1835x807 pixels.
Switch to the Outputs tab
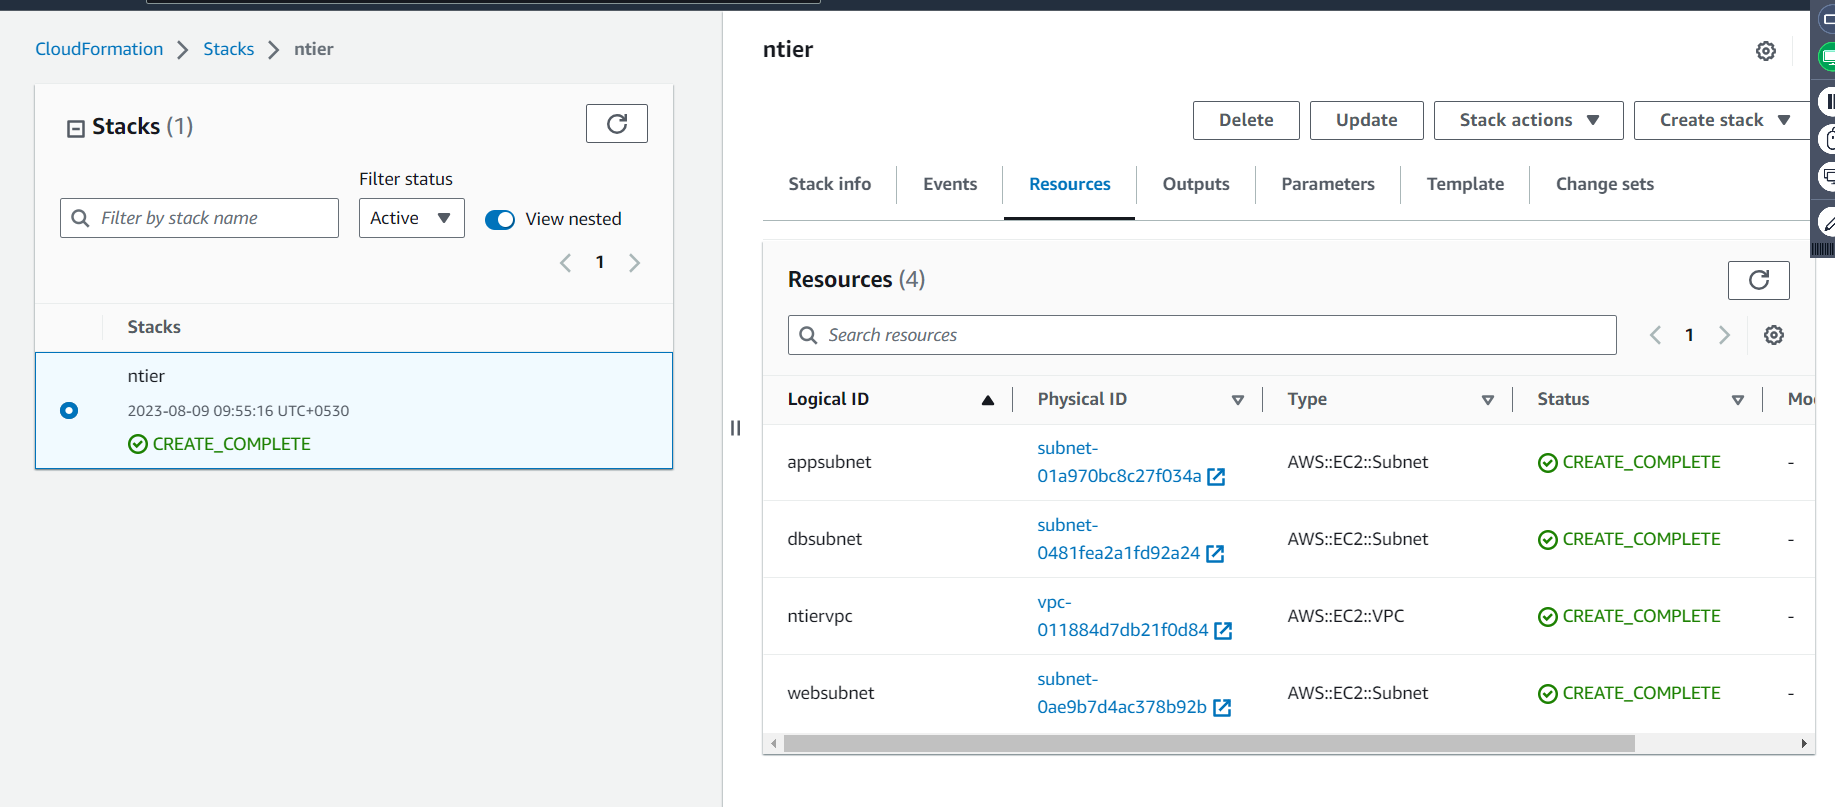pyautogui.click(x=1196, y=184)
